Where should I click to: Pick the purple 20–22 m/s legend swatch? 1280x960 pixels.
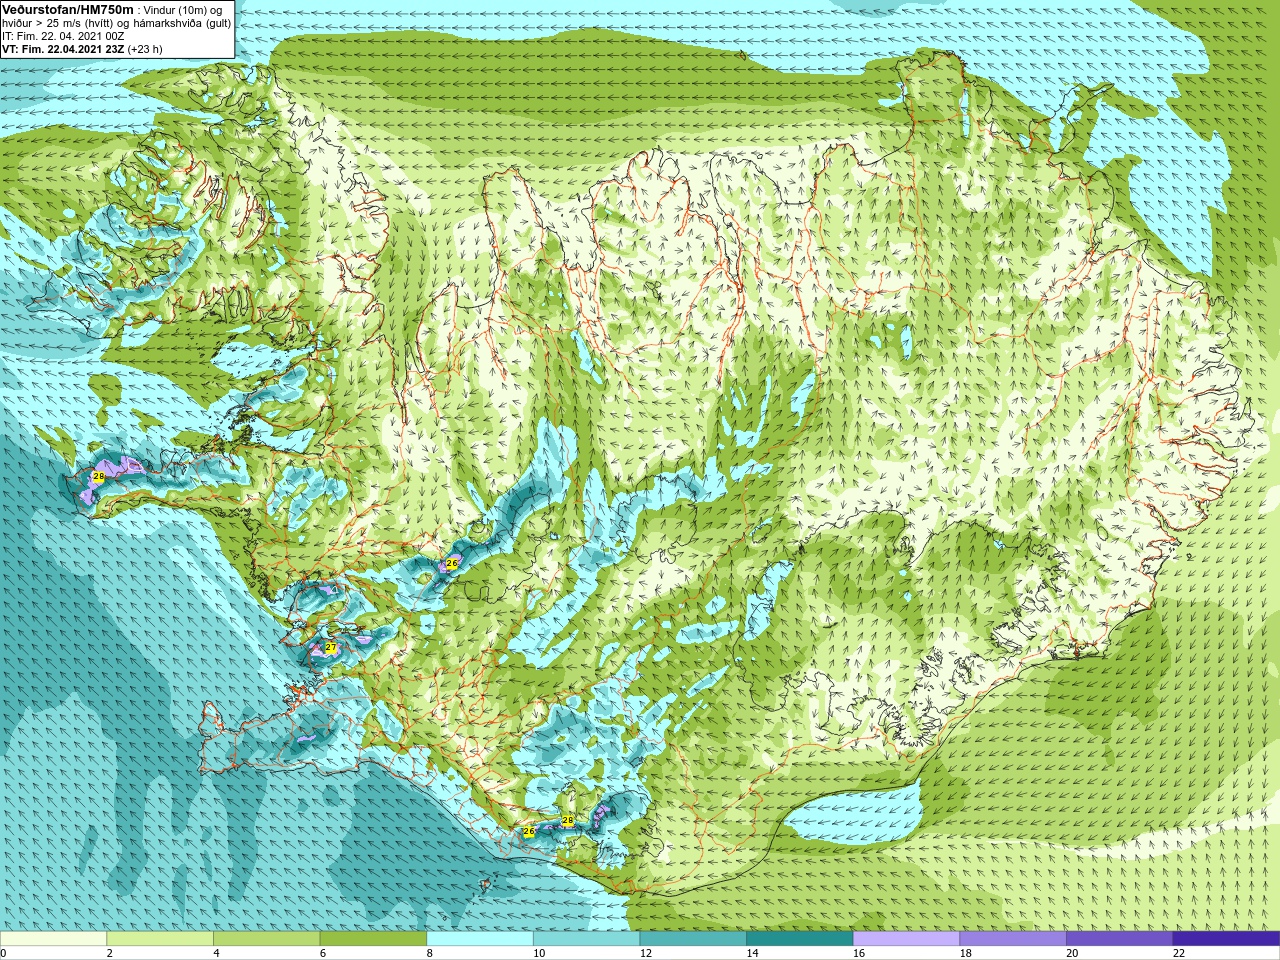1120,939
